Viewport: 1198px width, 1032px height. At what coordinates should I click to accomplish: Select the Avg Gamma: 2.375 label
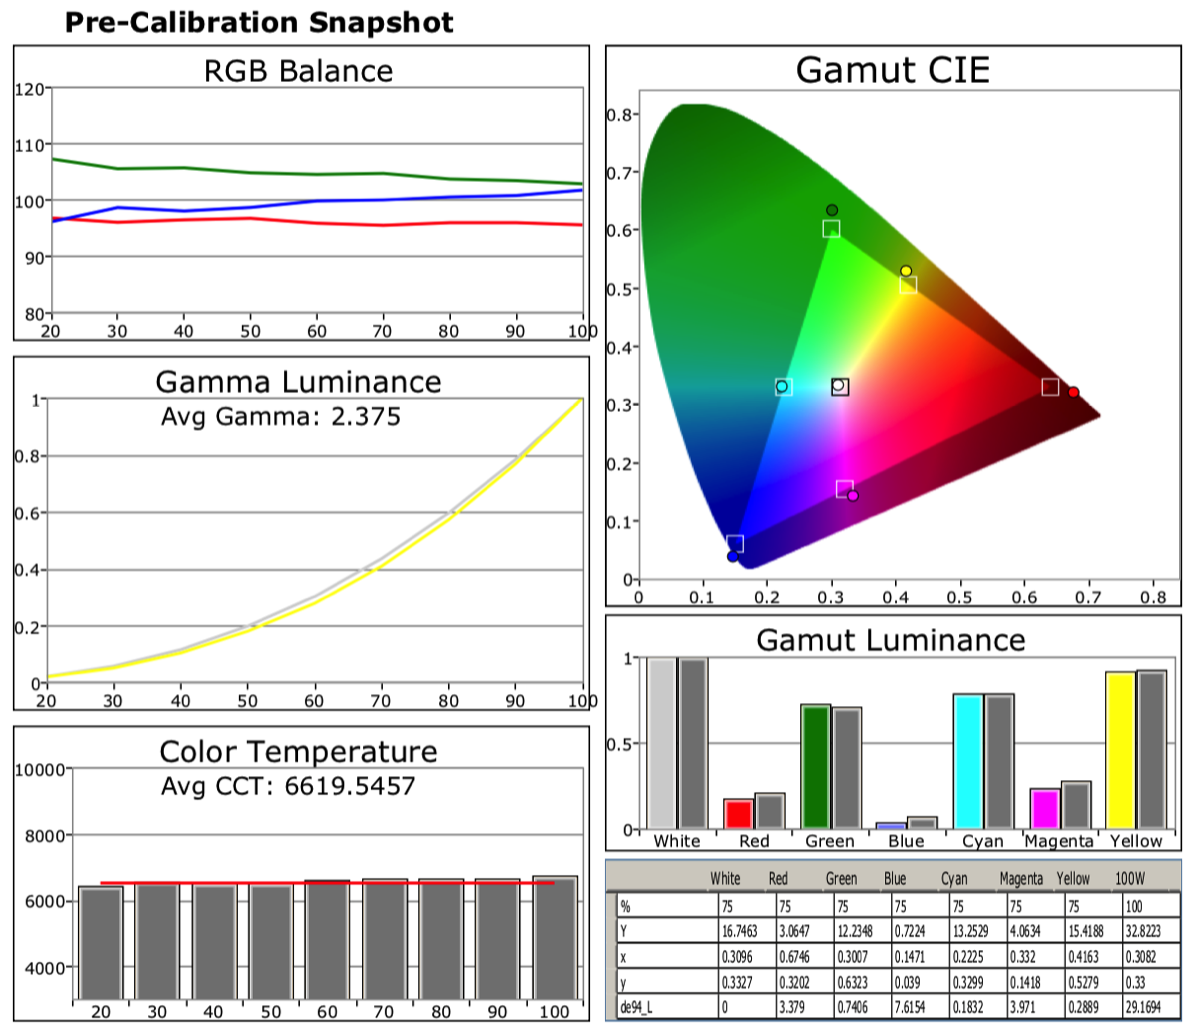pos(281,416)
